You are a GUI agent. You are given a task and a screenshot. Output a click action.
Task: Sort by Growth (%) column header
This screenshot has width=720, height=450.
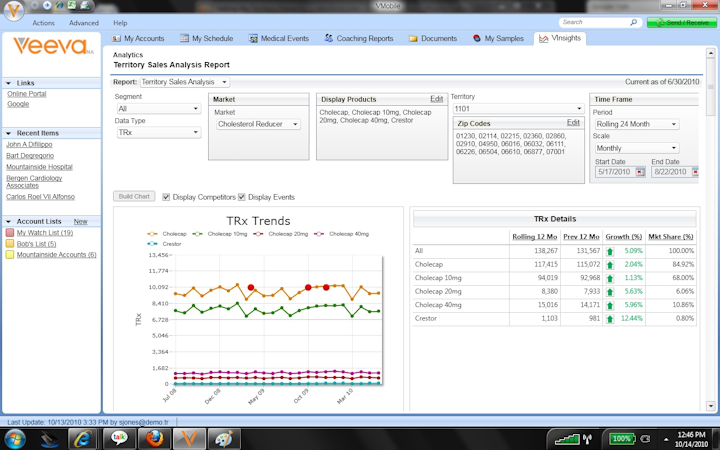[x=624, y=237]
